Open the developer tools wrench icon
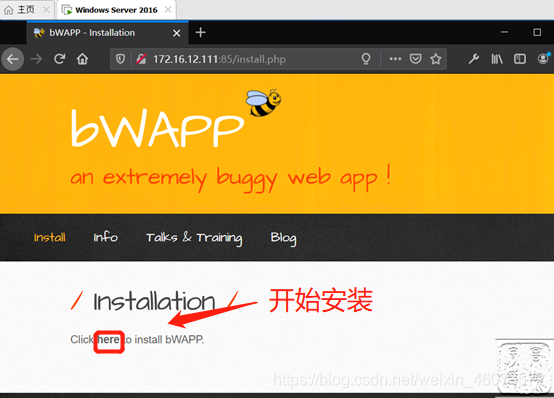The width and height of the screenshot is (554, 398). tap(473, 59)
